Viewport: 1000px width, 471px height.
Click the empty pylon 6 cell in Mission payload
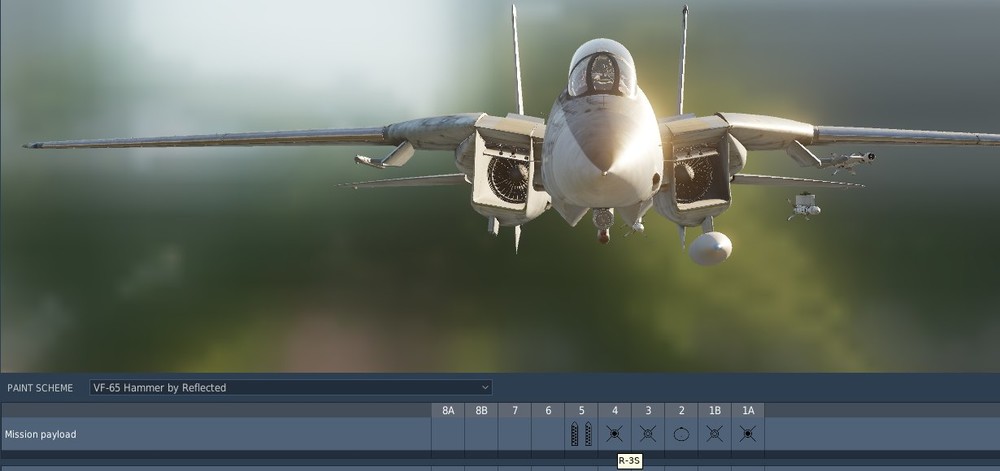[548, 434]
